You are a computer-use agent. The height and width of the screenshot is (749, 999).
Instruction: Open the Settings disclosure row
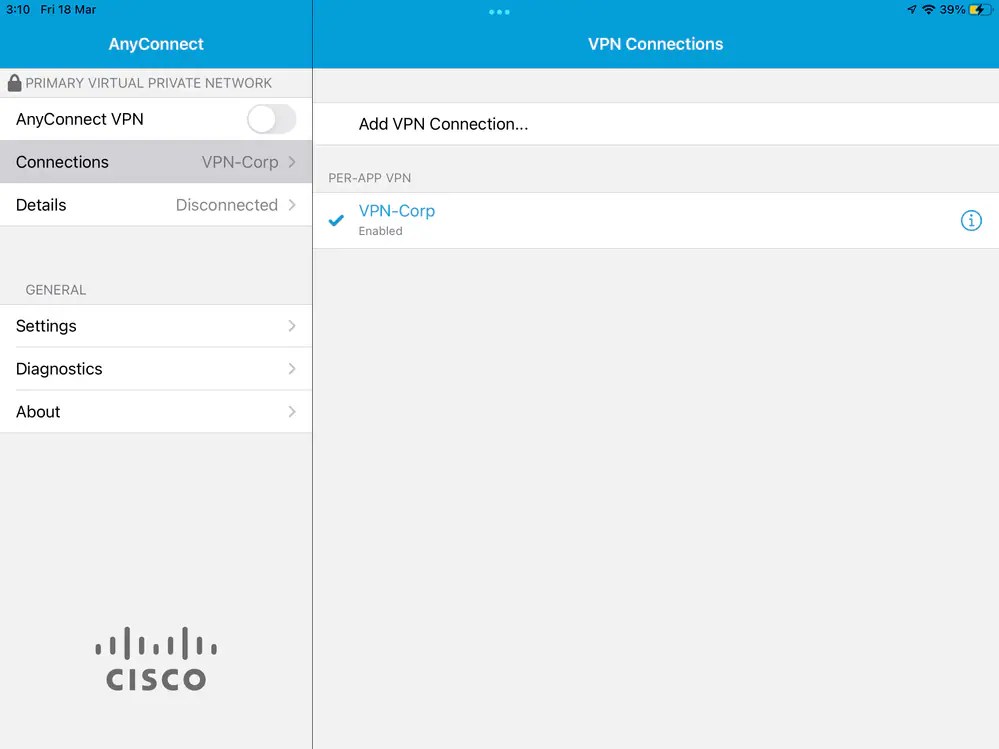(x=155, y=326)
